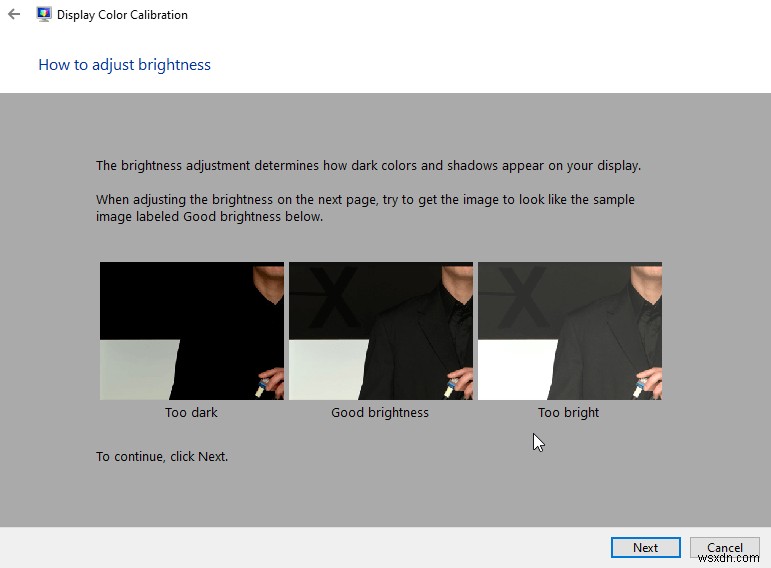Select the Good brightness sample image
This screenshot has height=568, width=771.
point(381,330)
